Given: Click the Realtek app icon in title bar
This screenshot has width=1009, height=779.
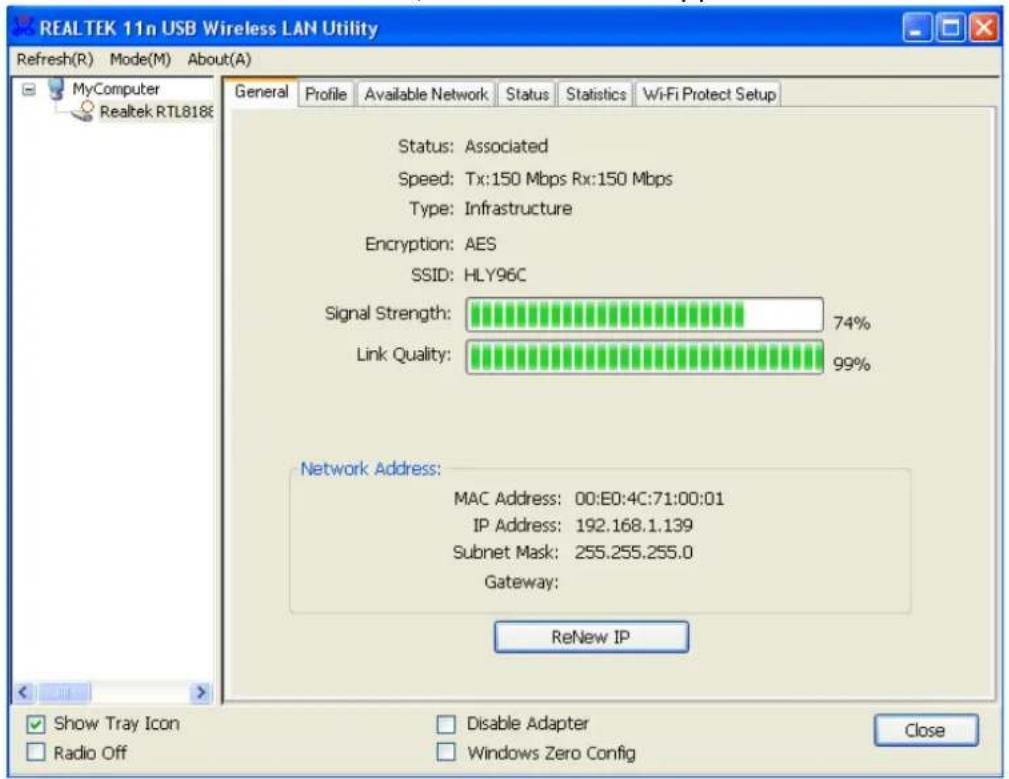Looking at the screenshot, I should [23, 26].
